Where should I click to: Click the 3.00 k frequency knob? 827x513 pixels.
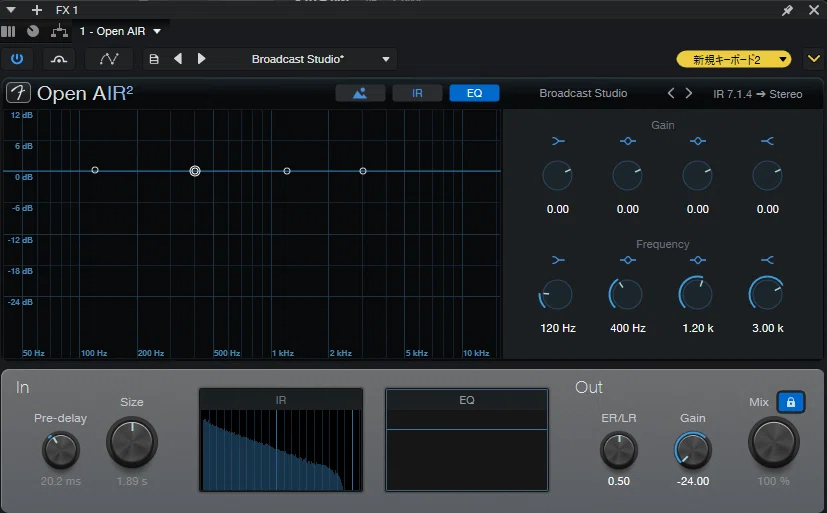tap(766, 294)
